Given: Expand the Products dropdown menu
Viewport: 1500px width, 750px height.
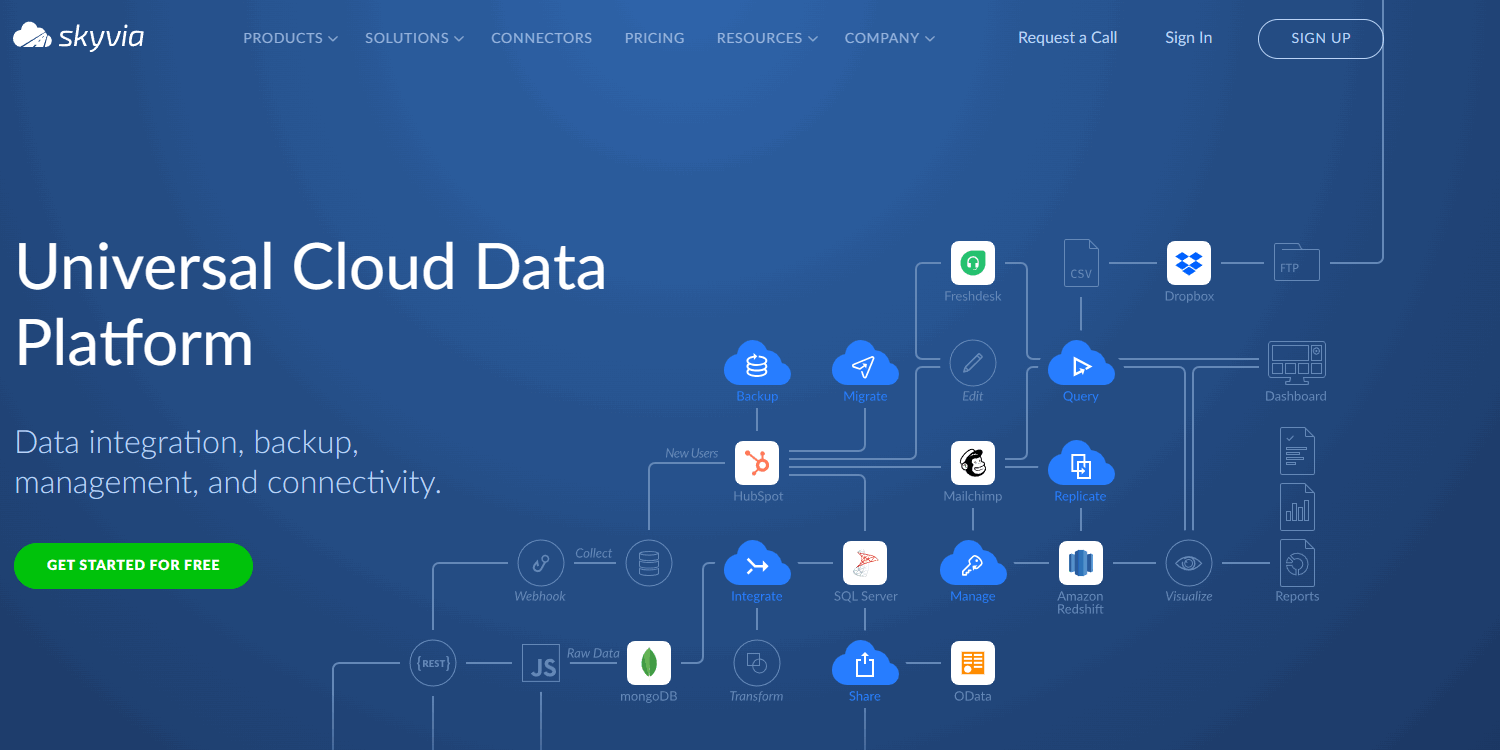Looking at the screenshot, I should pos(290,38).
